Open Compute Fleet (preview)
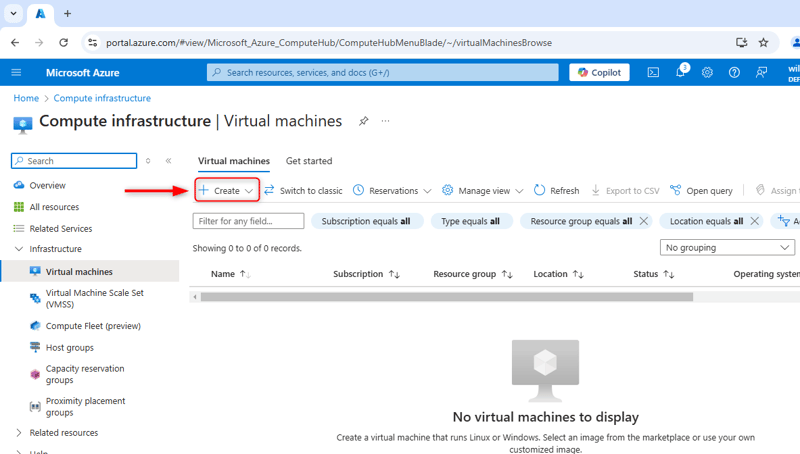This screenshot has width=800, height=454. point(93,326)
